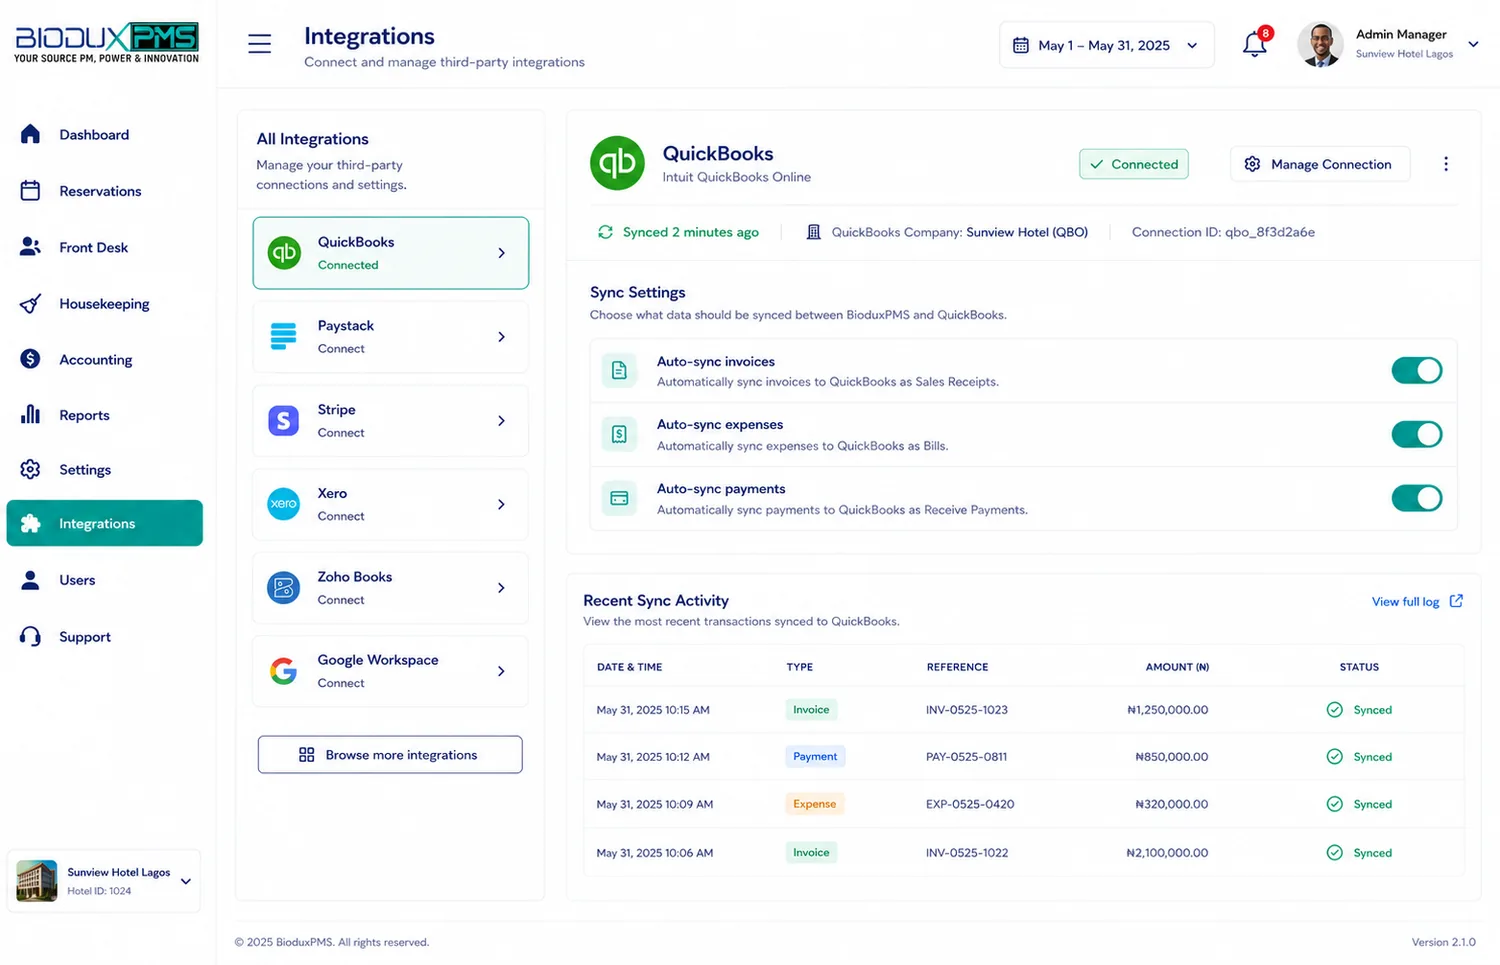
Task: Click the QuickBooks Company building icon
Action: pyautogui.click(x=814, y=232)
